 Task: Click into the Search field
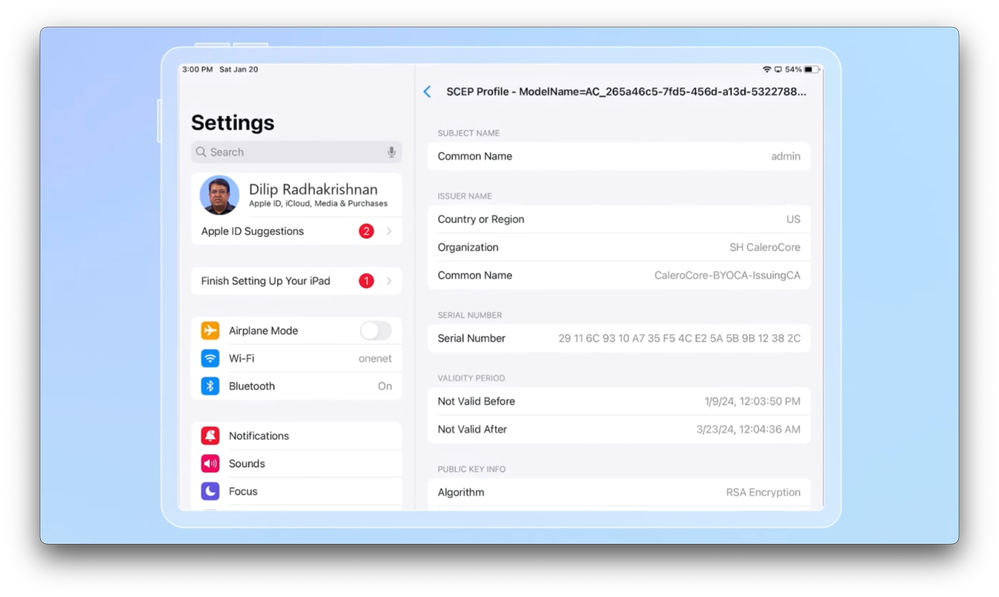click(296, 152)
